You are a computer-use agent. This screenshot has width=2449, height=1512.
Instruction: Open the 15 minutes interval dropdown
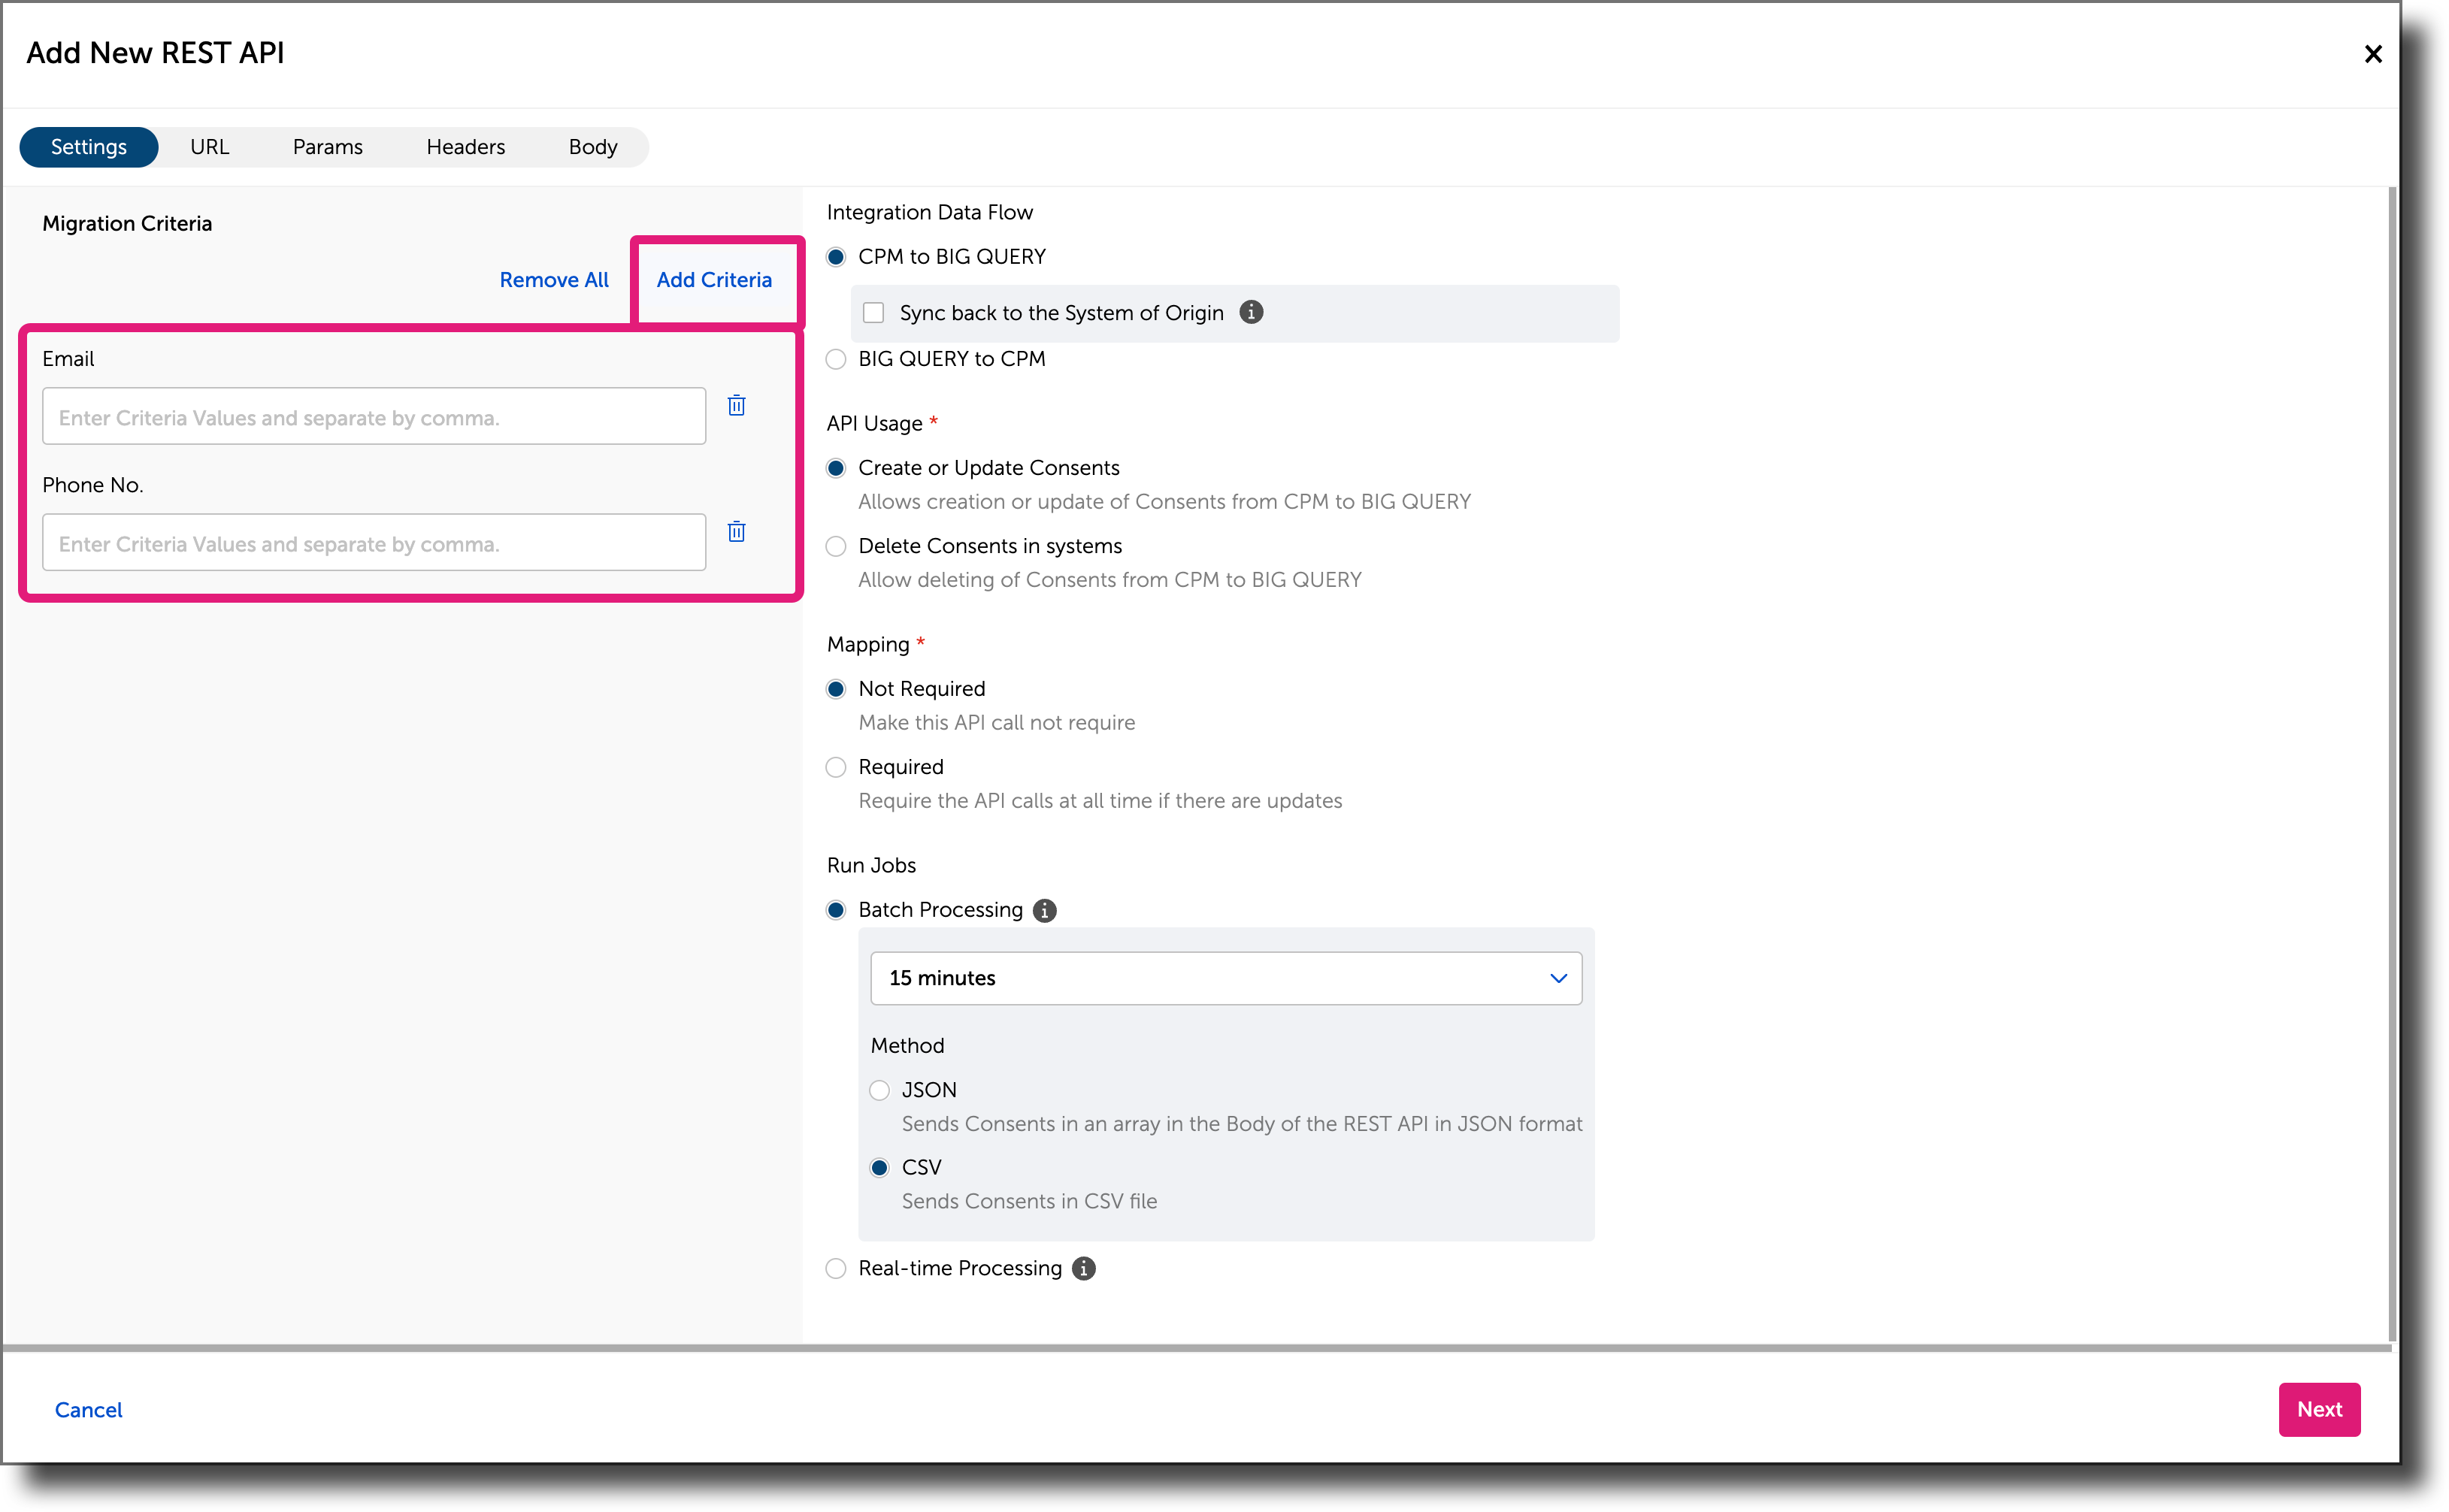[x=1226, y=979]
